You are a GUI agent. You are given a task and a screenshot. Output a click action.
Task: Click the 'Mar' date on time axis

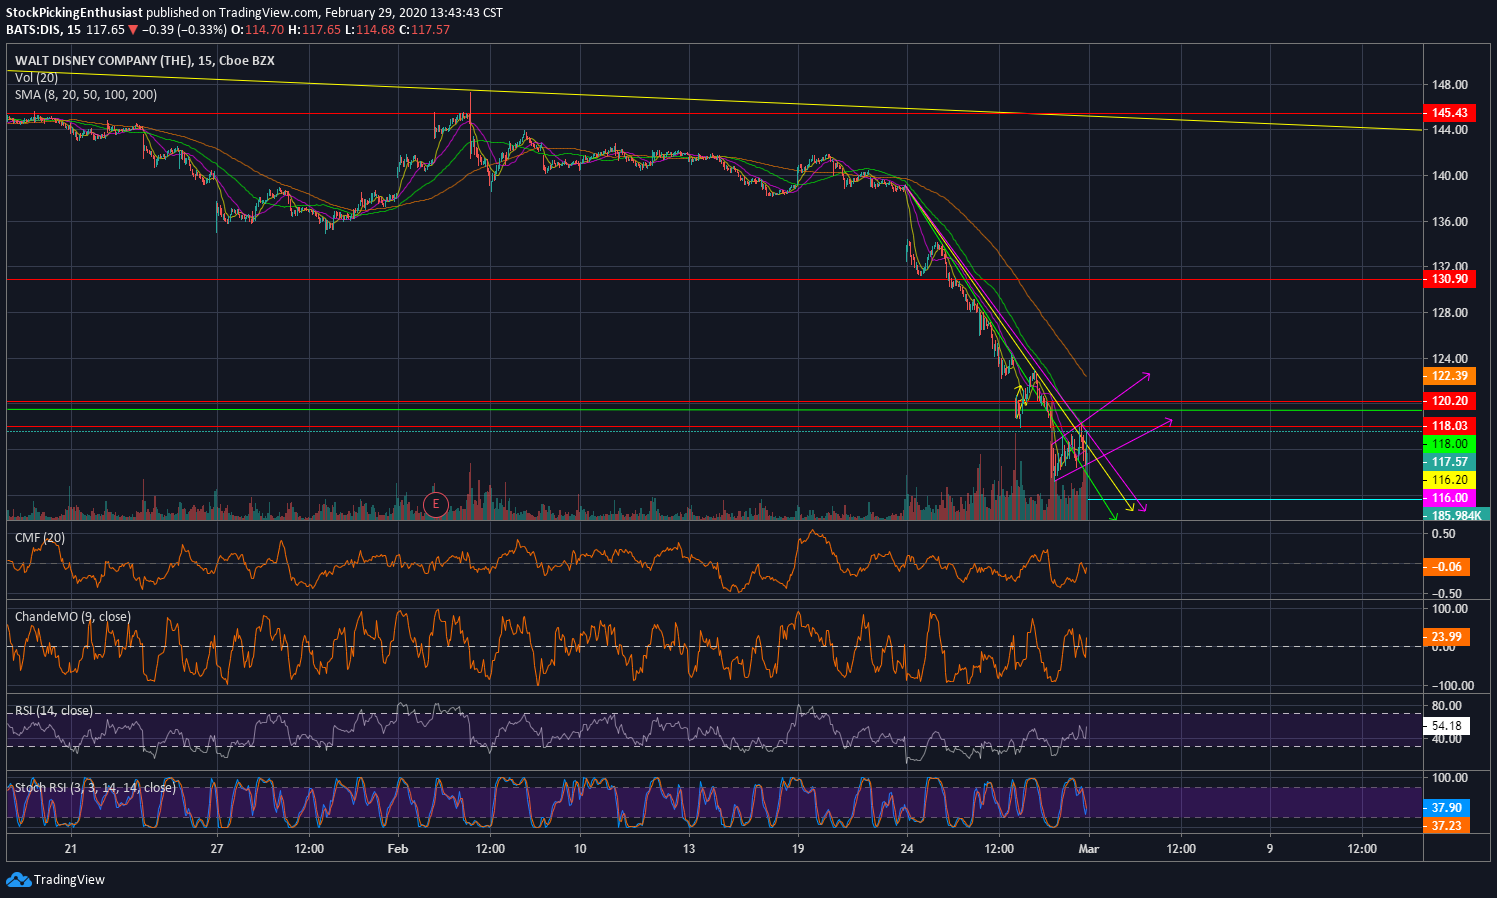1089,849
